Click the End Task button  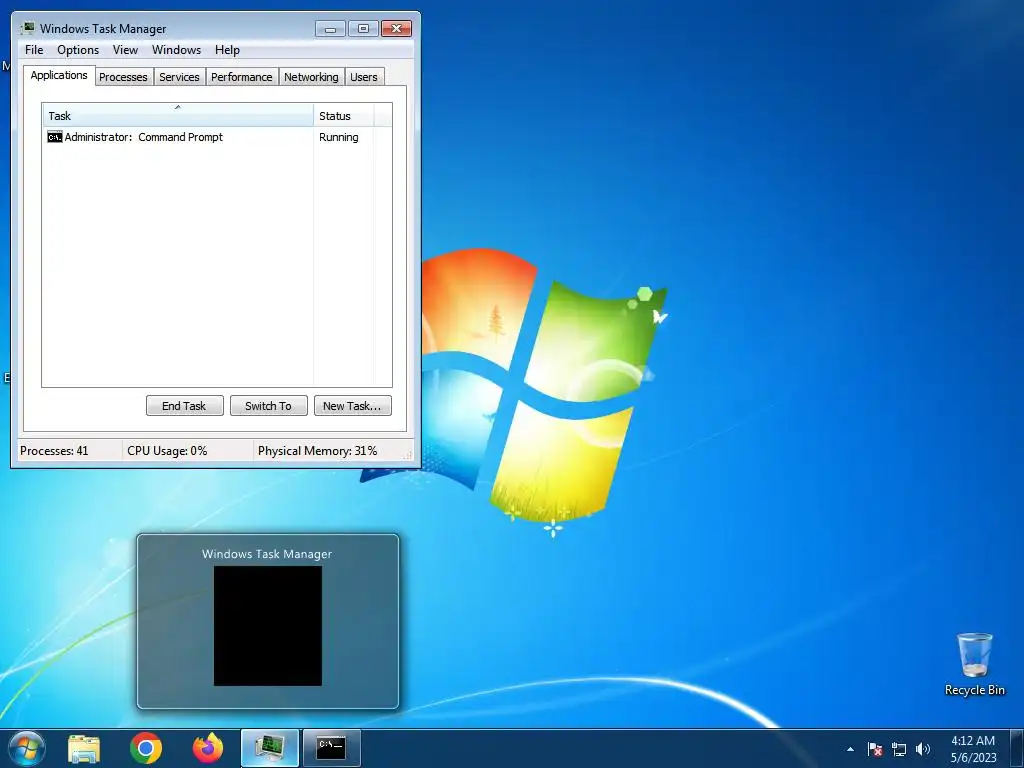click(184, 406)
